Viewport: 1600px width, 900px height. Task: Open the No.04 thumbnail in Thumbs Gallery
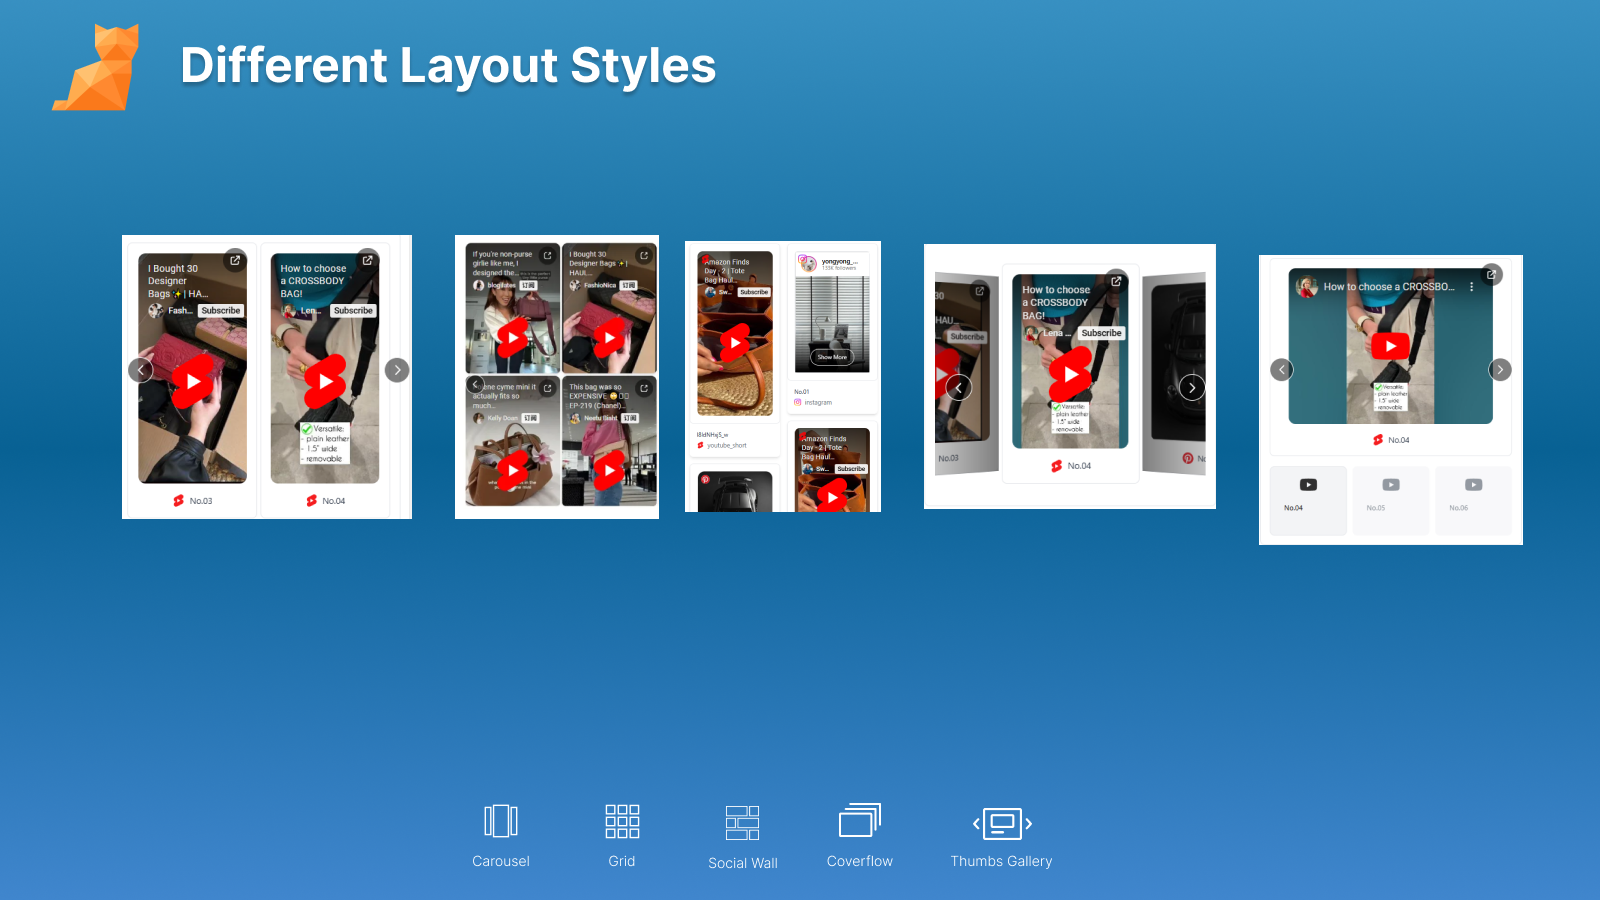pos(1309,499)
